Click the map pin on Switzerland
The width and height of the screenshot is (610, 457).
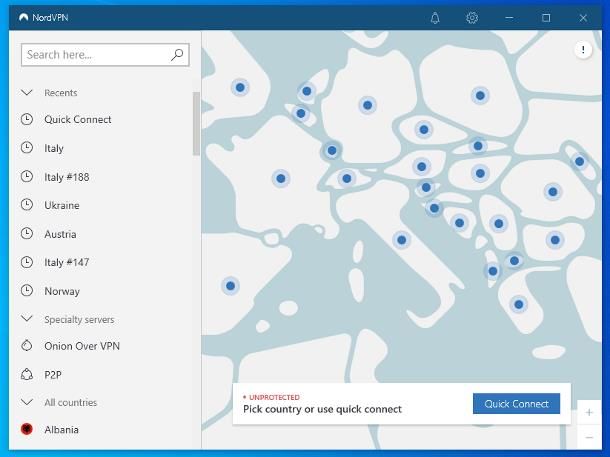pos(346,179)
